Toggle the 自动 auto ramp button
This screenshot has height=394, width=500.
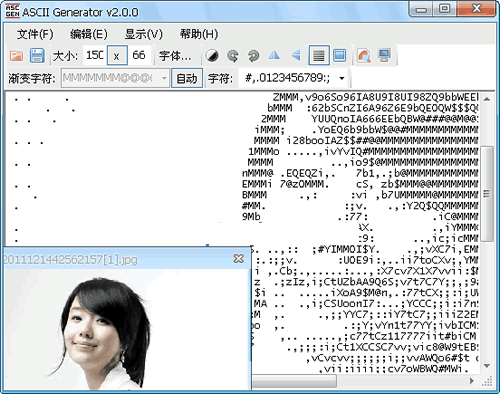(187, 78)
